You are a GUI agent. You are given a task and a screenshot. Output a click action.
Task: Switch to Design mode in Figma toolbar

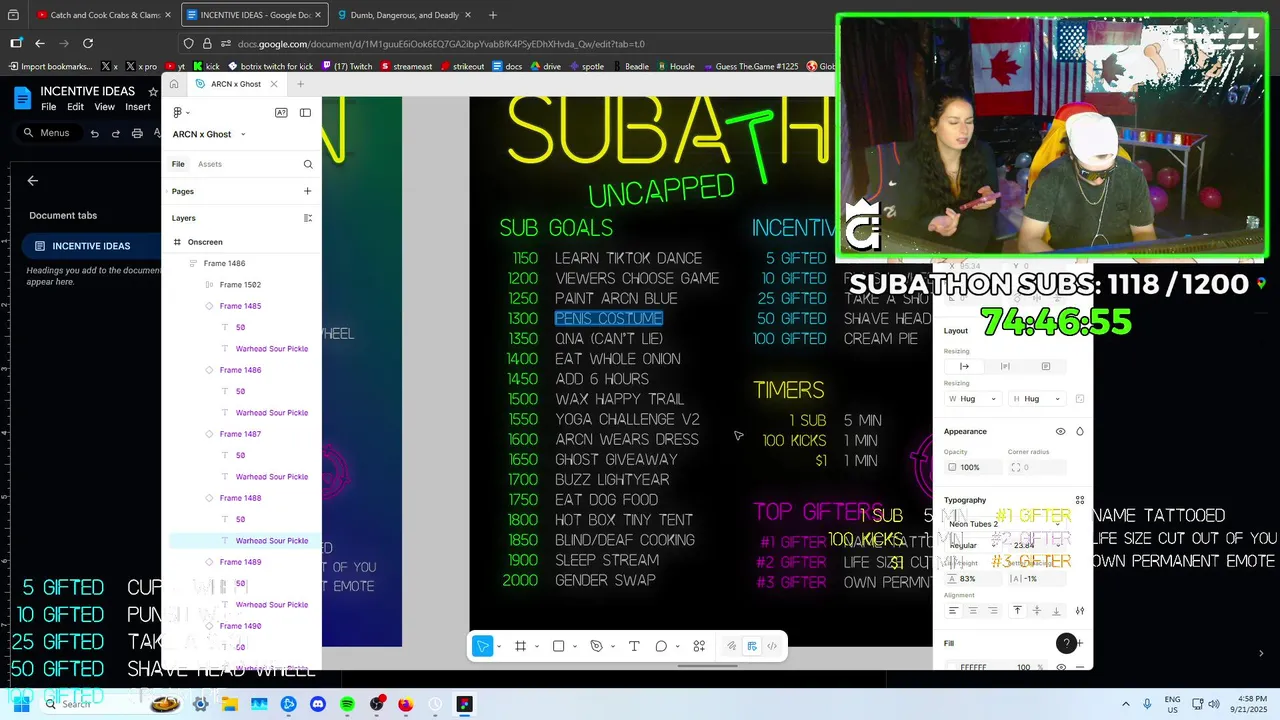click(752, 646)
